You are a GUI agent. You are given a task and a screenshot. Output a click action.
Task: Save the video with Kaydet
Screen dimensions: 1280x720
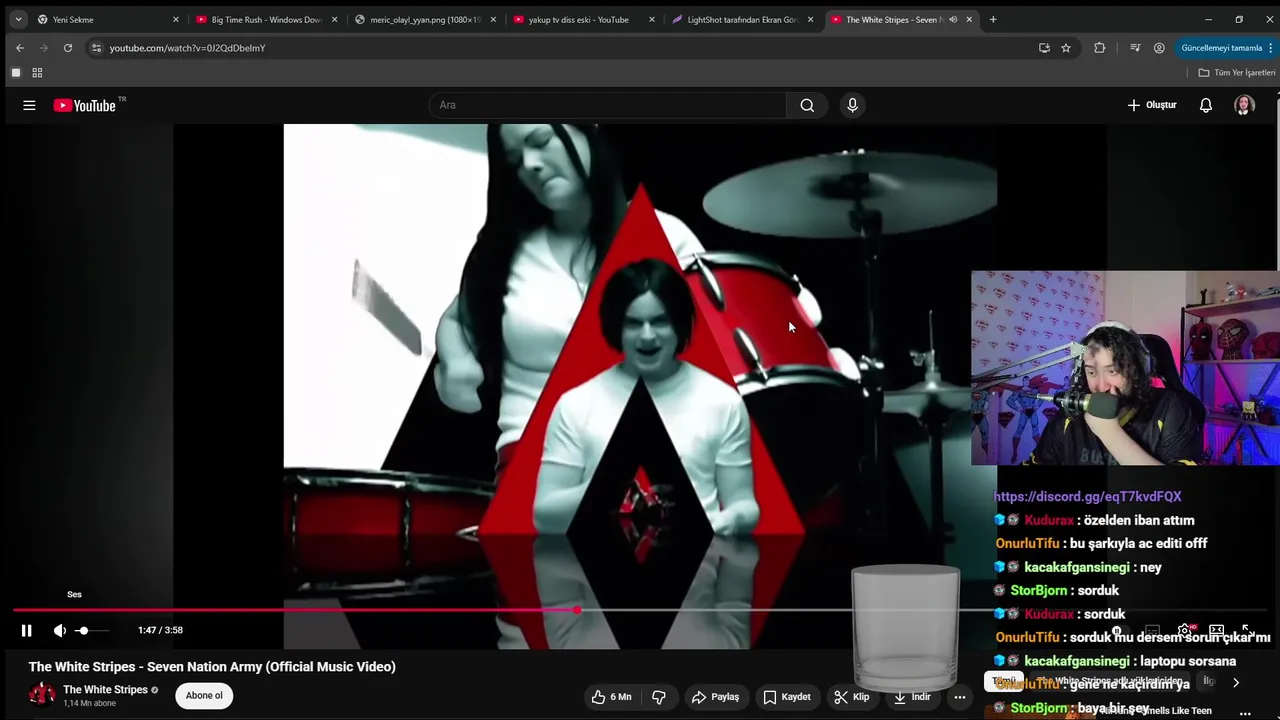coord(787,697)
